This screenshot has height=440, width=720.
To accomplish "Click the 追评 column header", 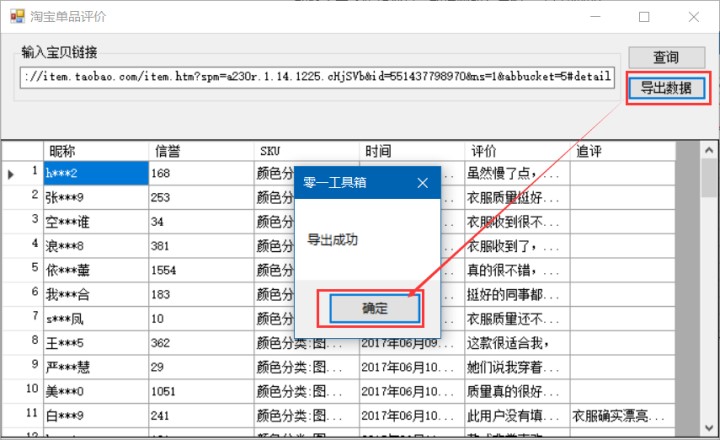I will 620,150.
